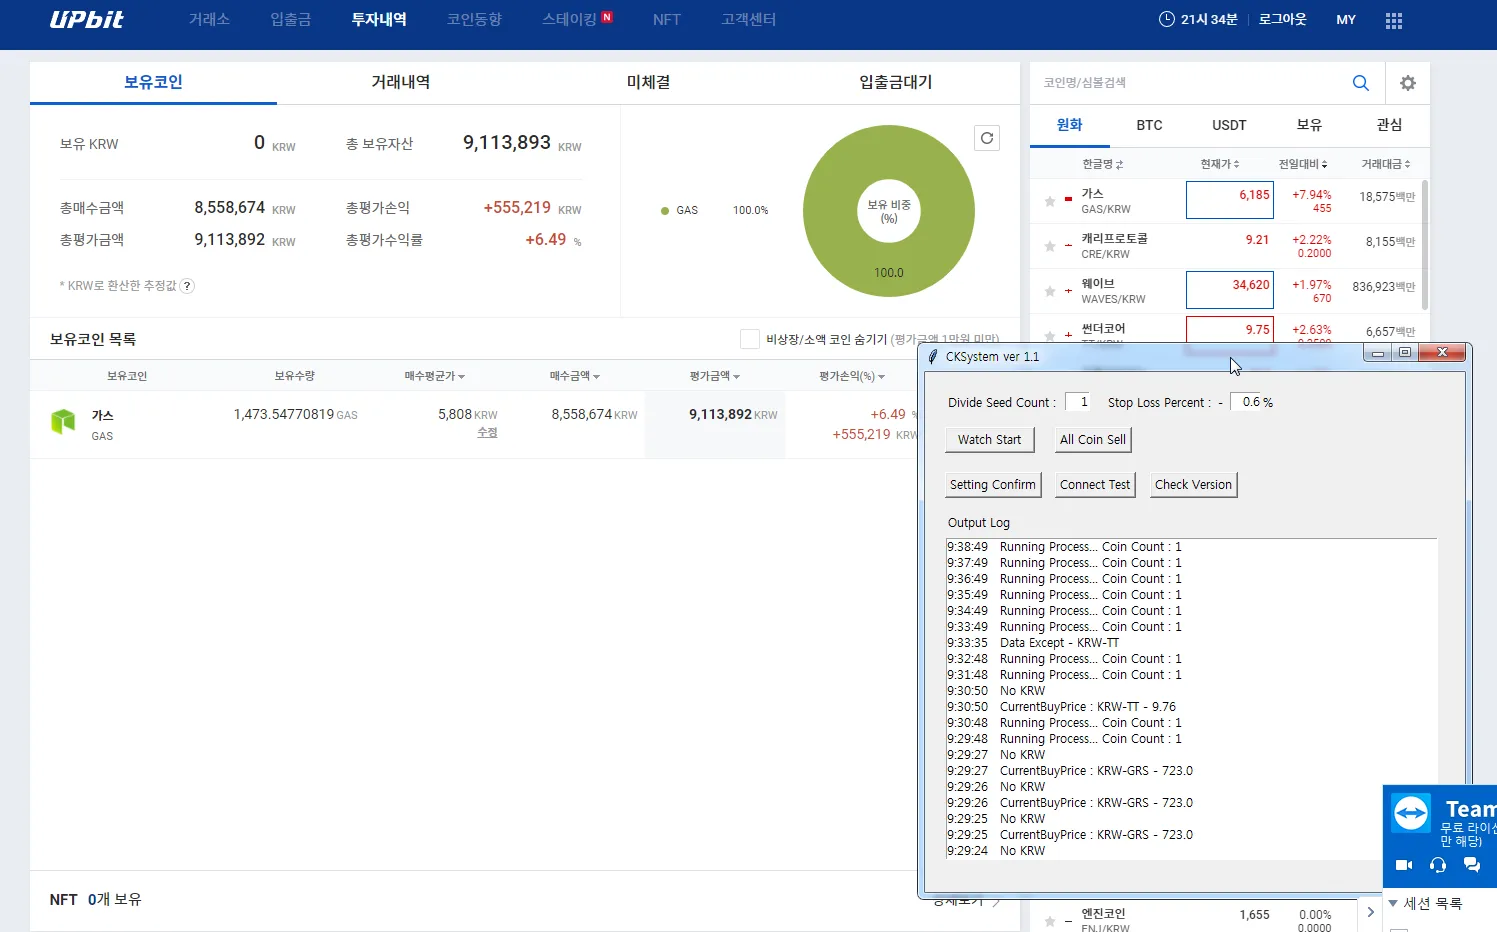
Task: Open the apps grid menu icon
Action: [1394, 20]
